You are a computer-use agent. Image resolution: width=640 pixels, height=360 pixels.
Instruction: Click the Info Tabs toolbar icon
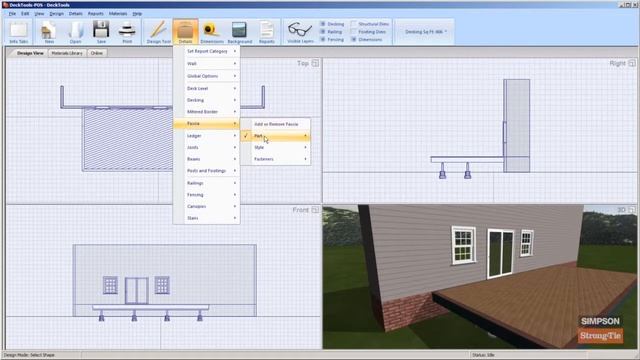coord(19,32)
